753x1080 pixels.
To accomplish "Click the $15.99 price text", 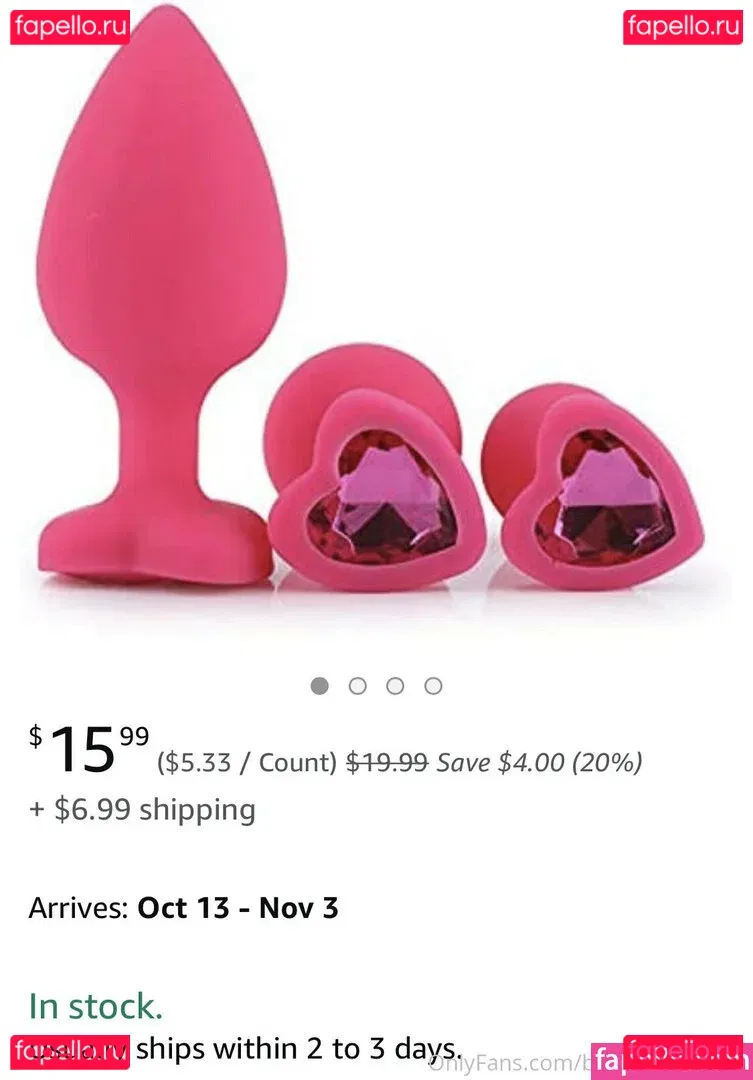I will [x=89, y=749].
